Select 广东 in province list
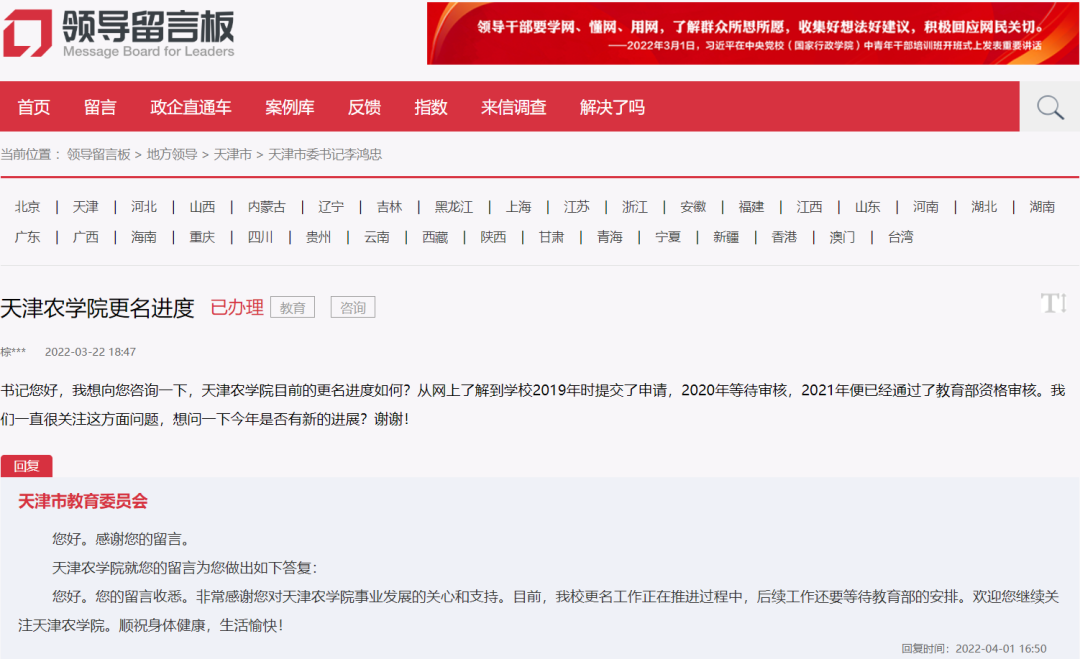 28,237
